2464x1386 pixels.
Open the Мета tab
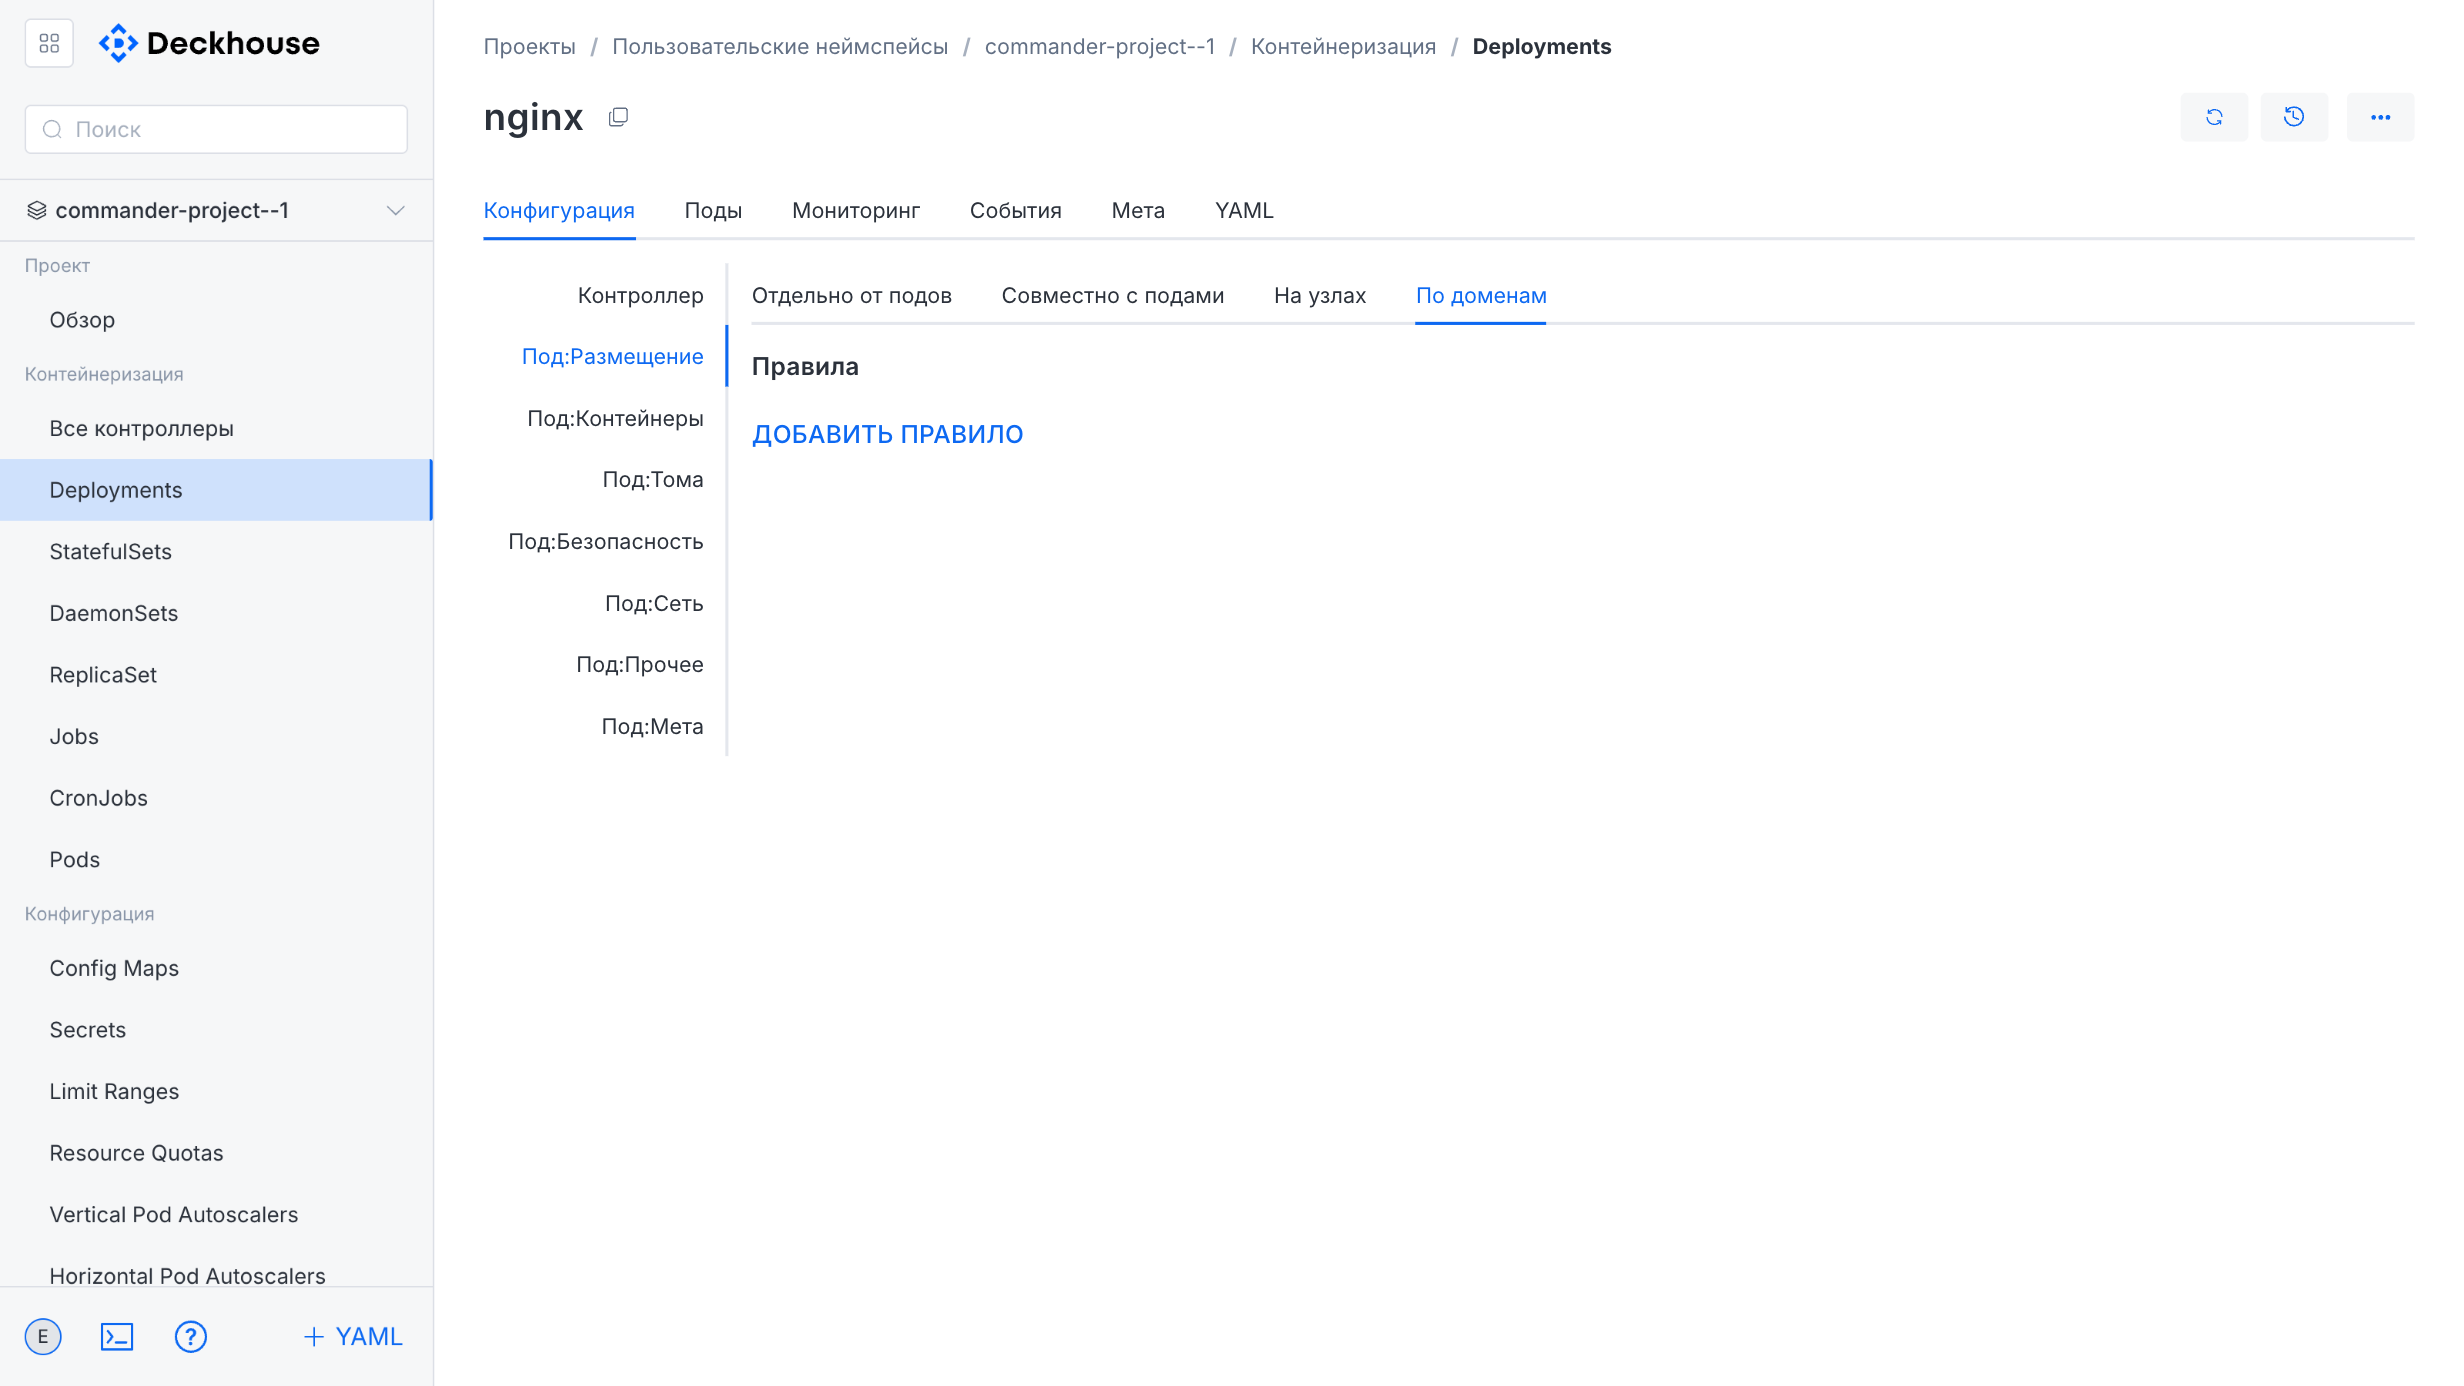tap(1138, 210)
